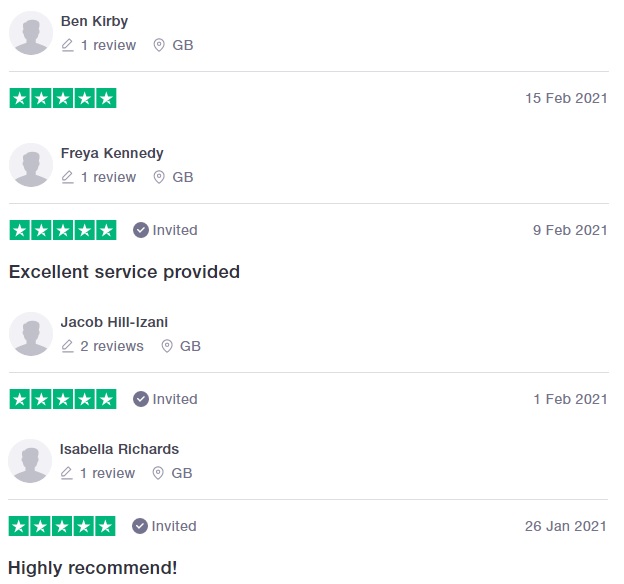Click the location pin icon beside Ben Kirby's GB
This screenshot has height=584, width=624.
click(159, 45)
